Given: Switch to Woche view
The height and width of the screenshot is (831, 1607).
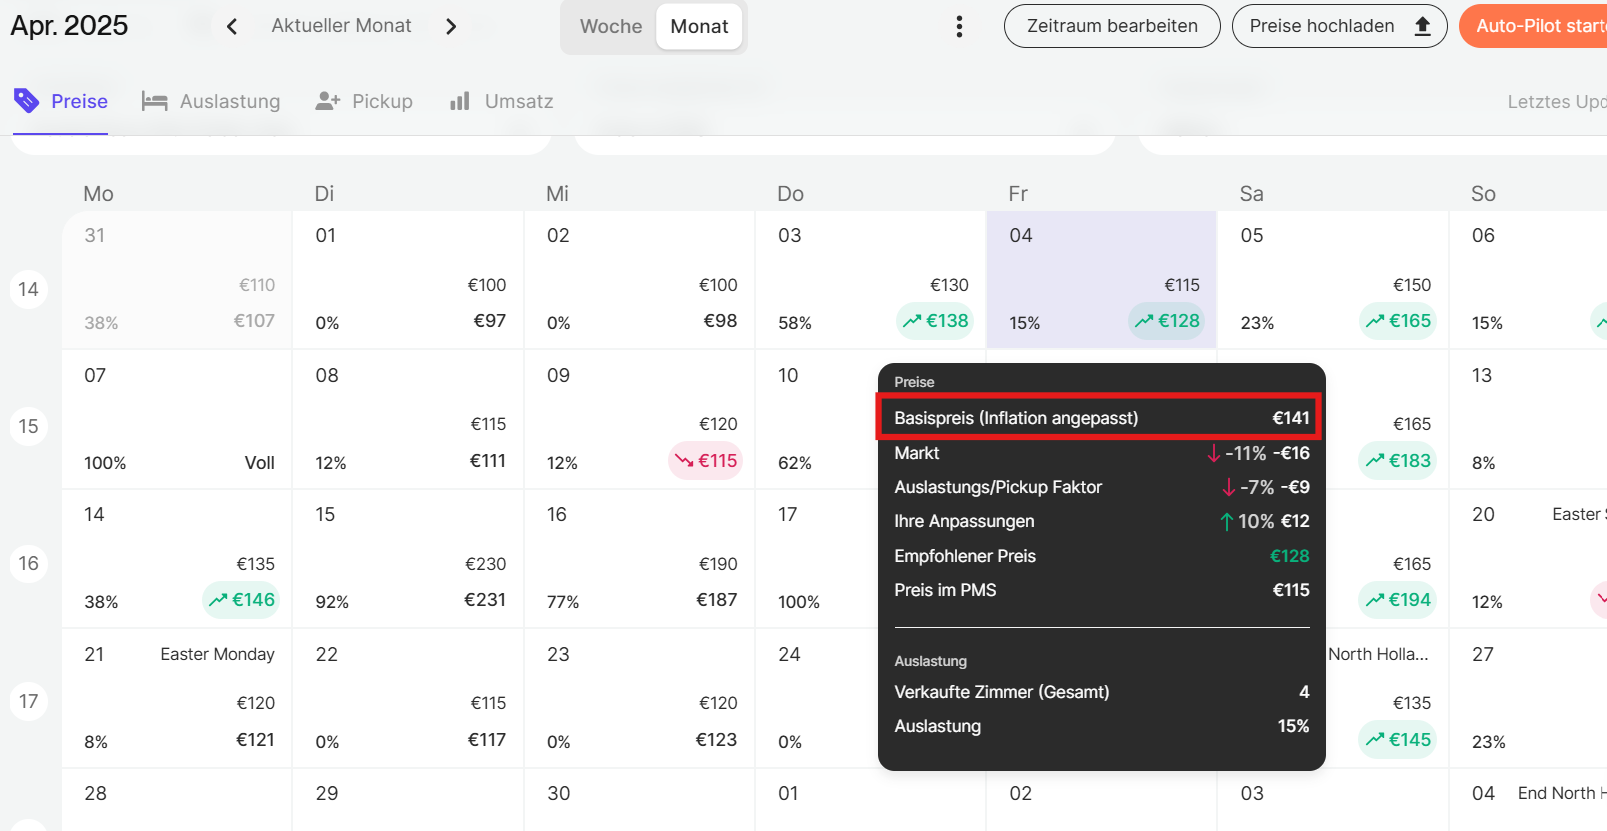Looking at the screenshot, I should tap(610, 27).
